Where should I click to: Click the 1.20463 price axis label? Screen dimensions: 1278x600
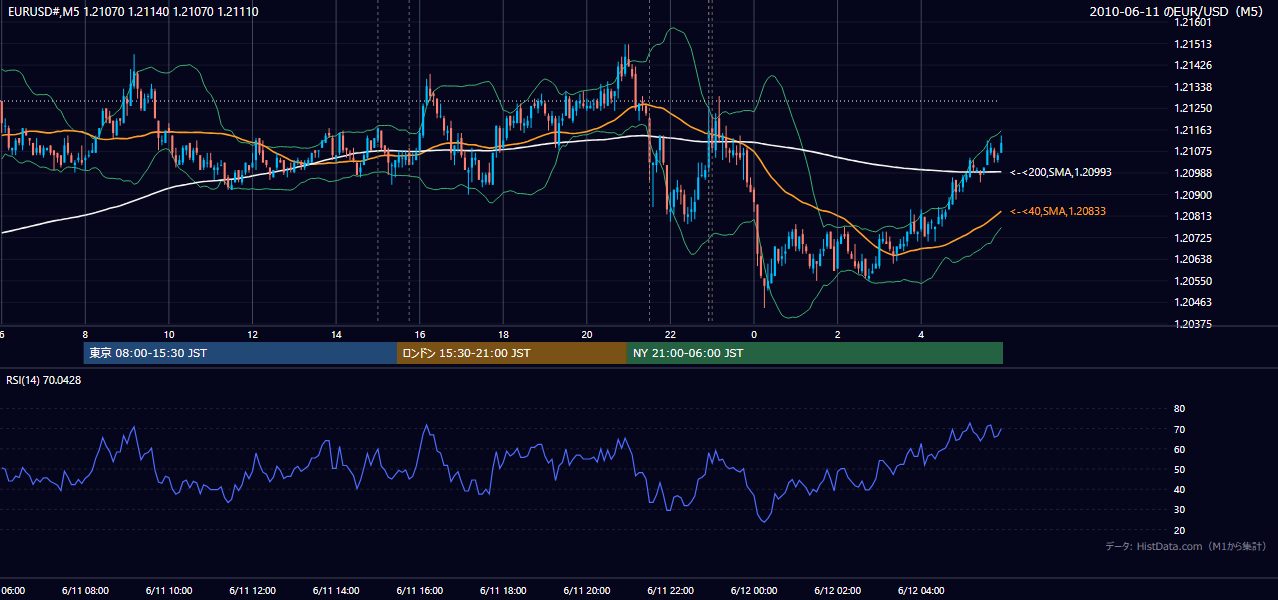[x=1194, y=302]
